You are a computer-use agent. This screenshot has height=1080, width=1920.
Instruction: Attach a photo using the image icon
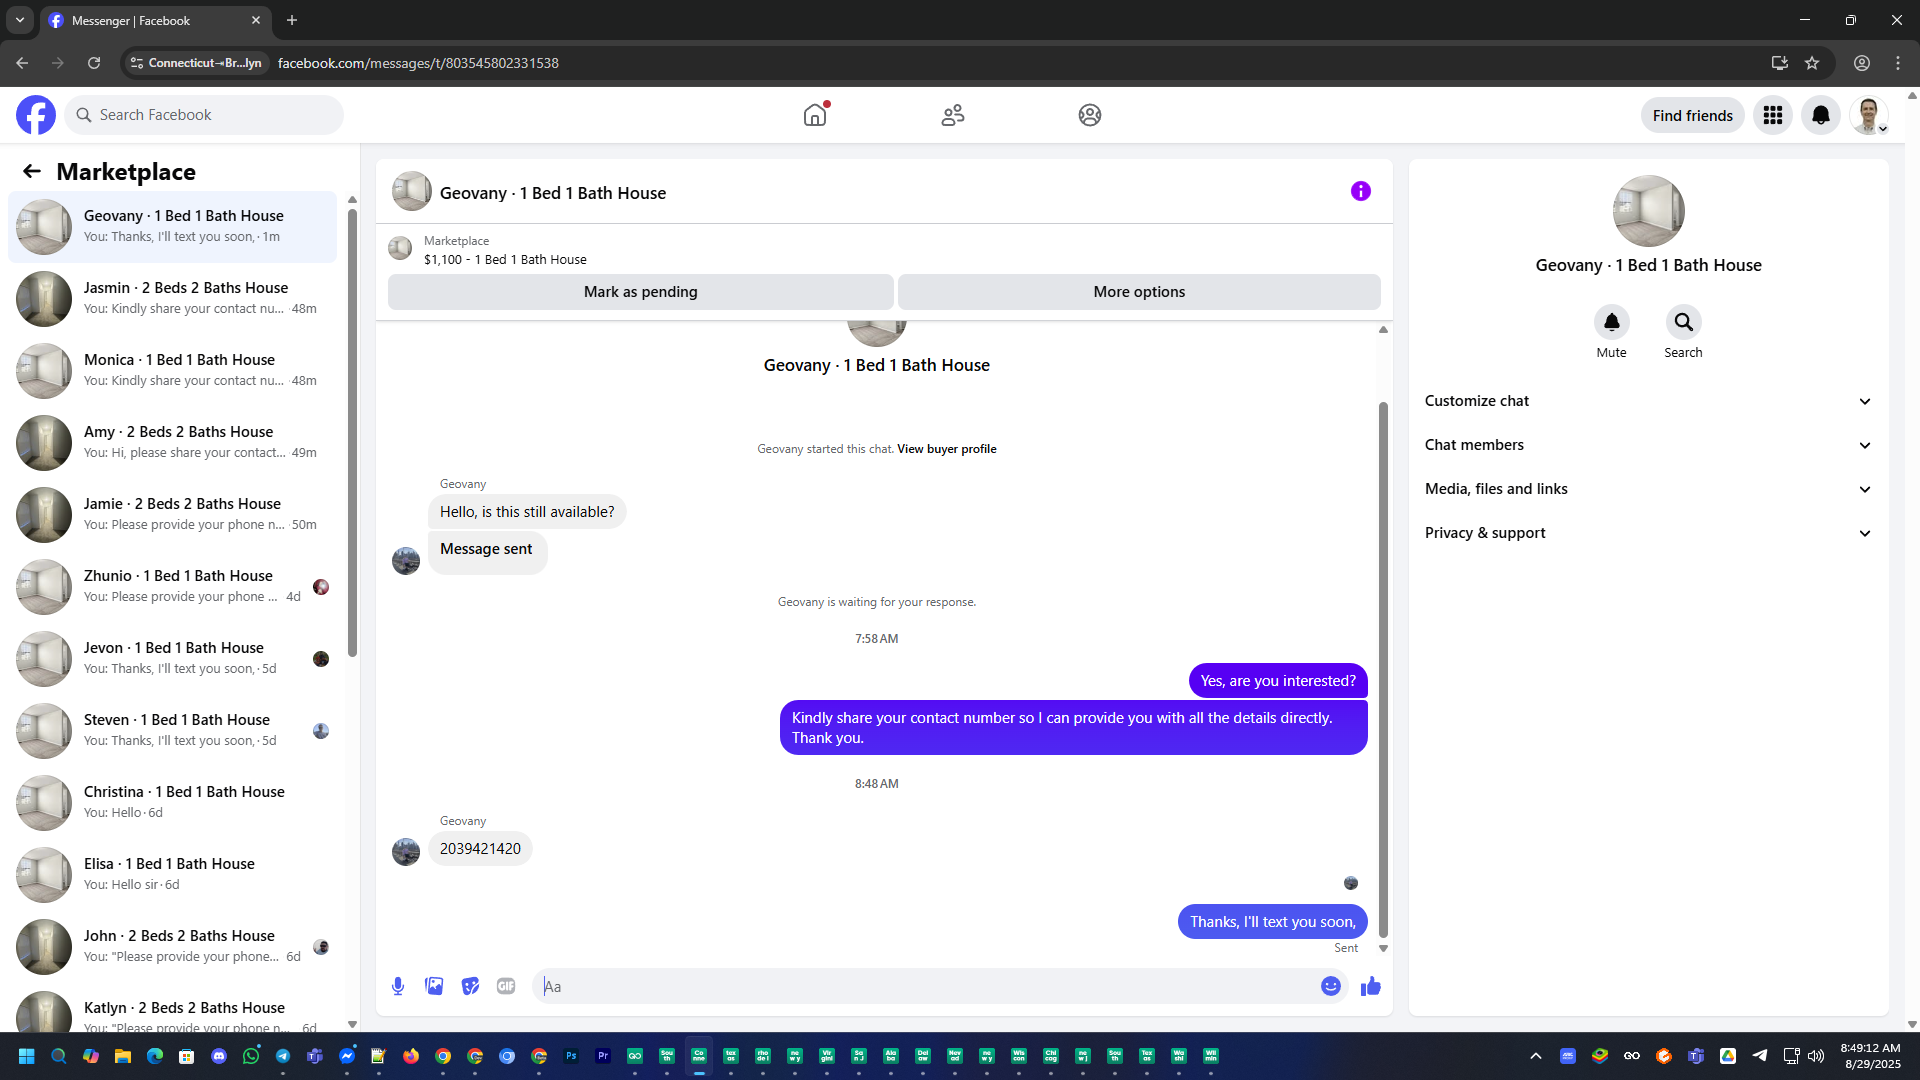pos(434,986)
